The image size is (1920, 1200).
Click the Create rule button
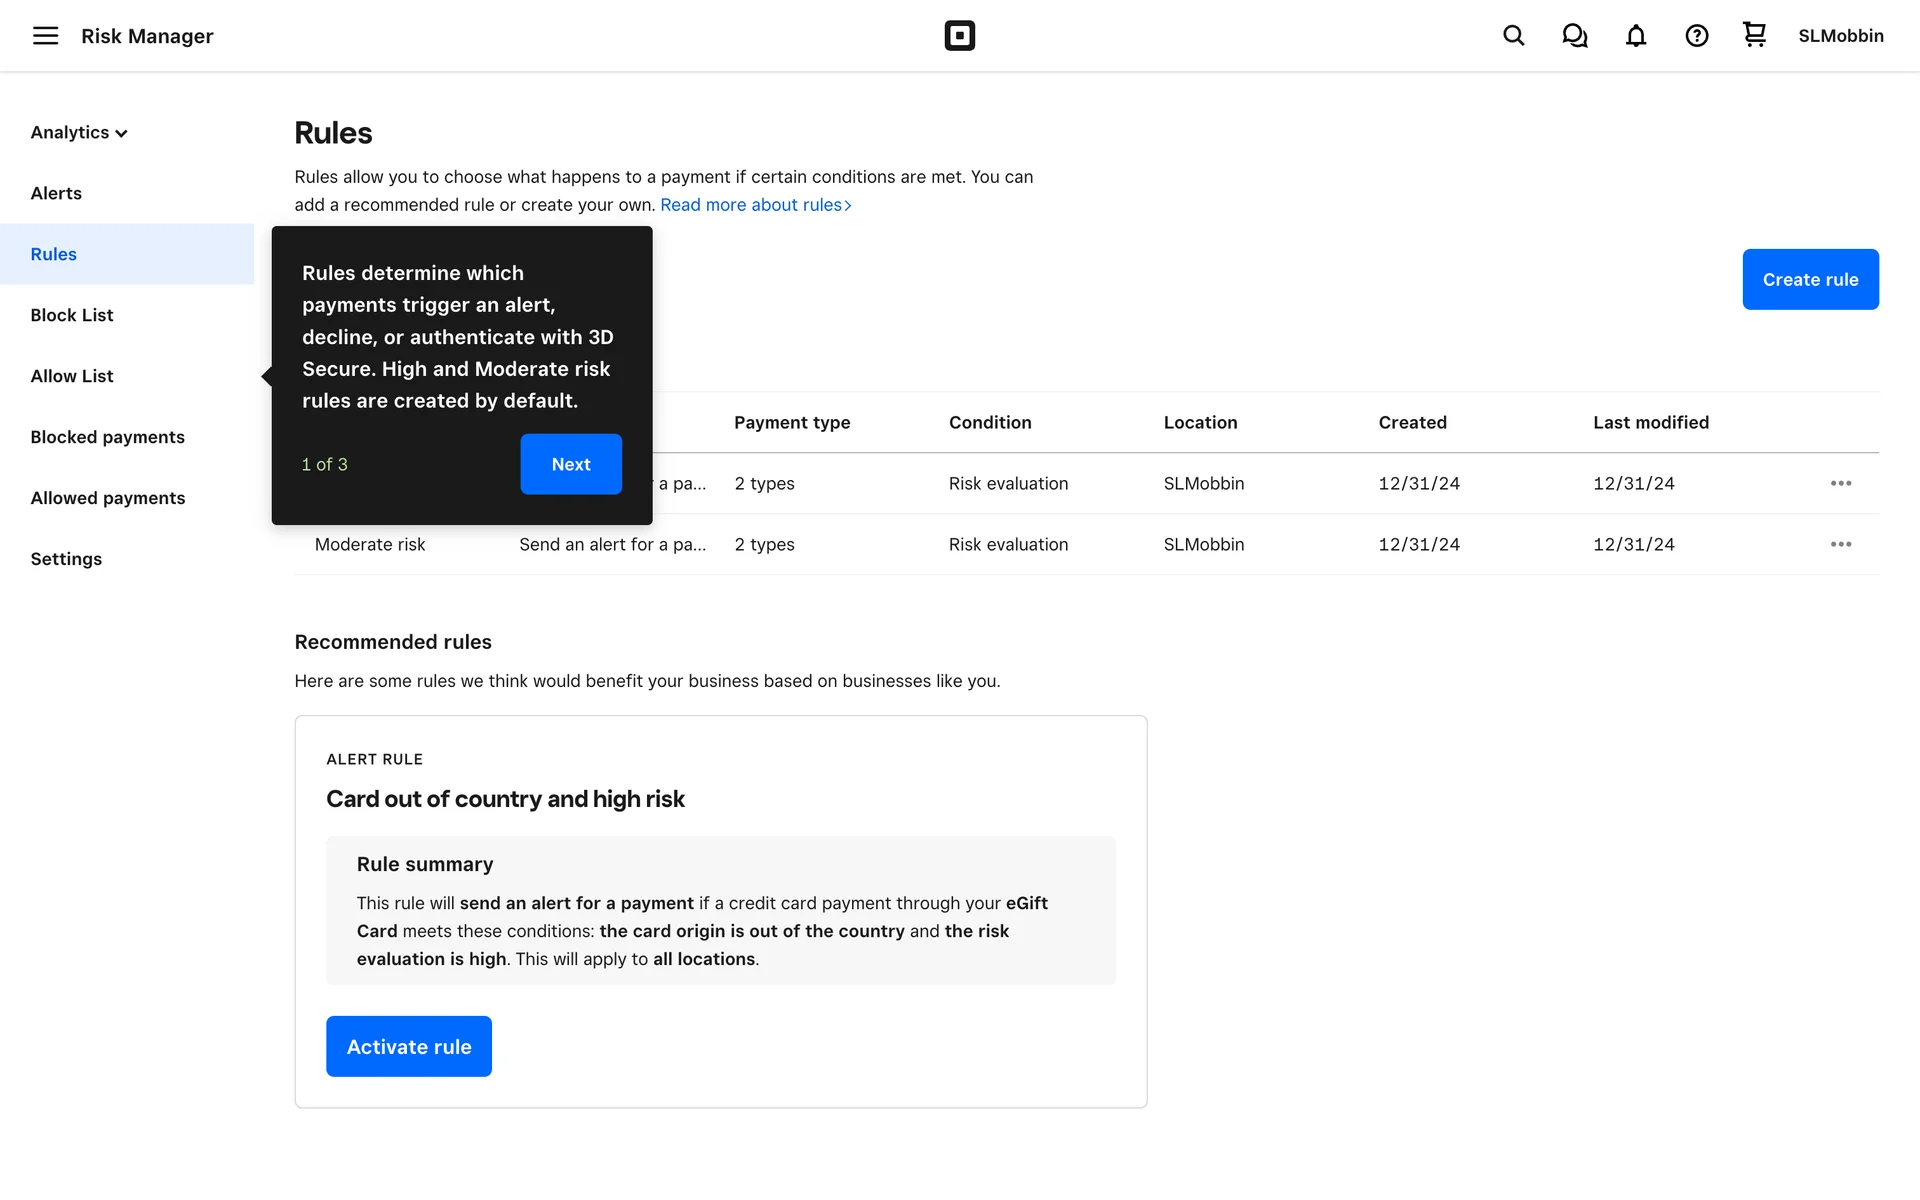pos(1809,279)
